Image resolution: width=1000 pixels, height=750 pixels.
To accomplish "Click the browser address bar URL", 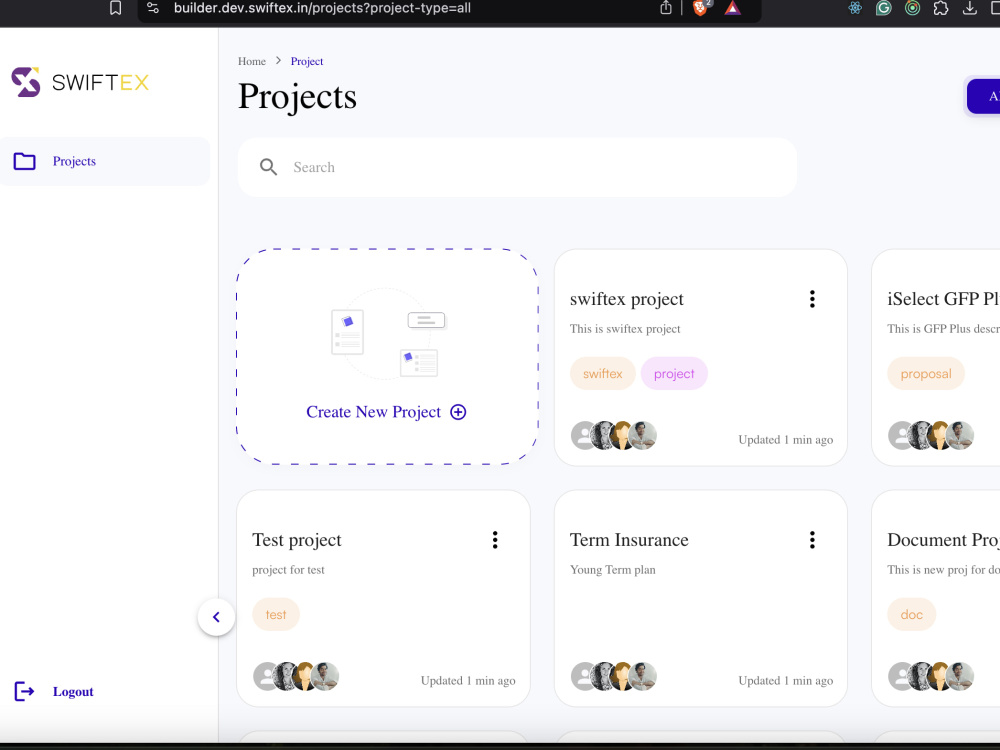I will pos(322,8).
